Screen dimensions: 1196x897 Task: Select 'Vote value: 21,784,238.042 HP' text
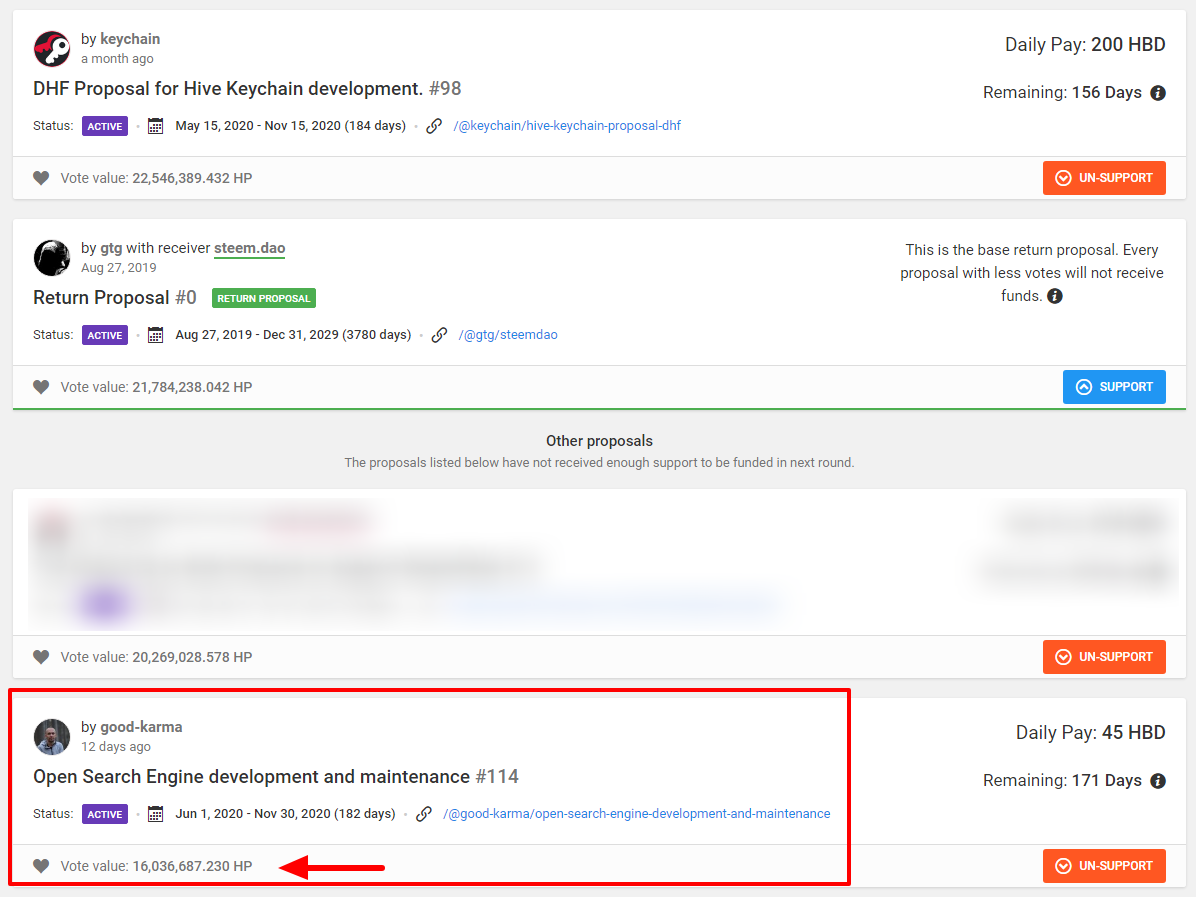[156, 387]
